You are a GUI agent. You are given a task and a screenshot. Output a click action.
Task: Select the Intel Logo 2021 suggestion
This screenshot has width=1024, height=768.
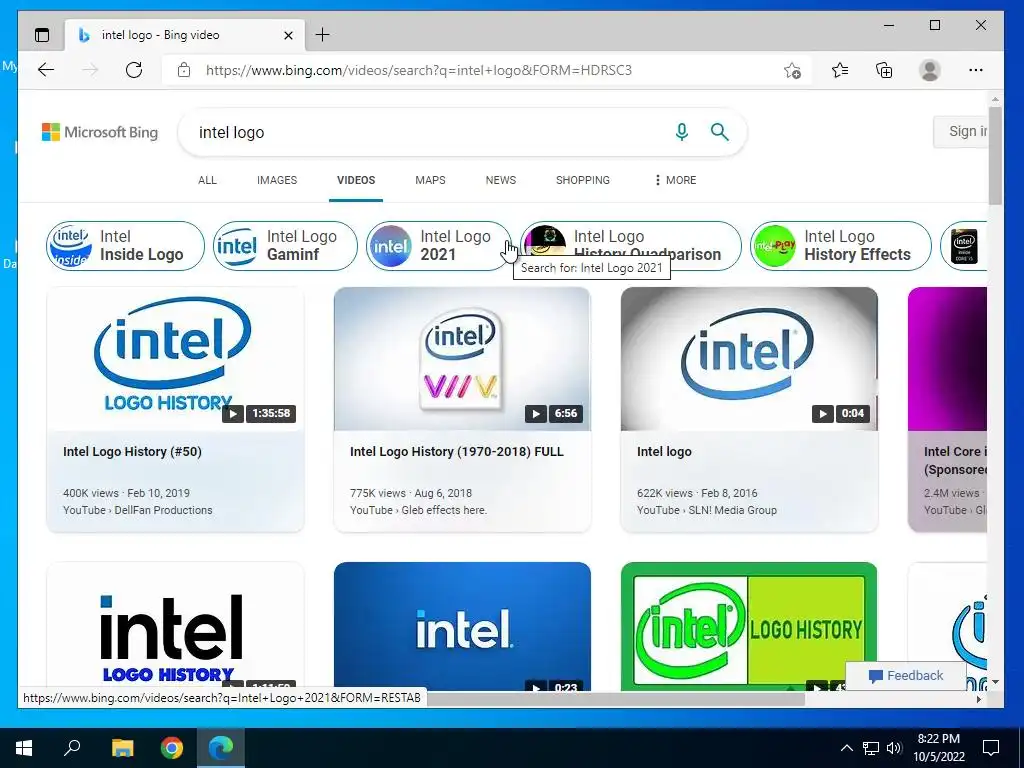point(438,246)
